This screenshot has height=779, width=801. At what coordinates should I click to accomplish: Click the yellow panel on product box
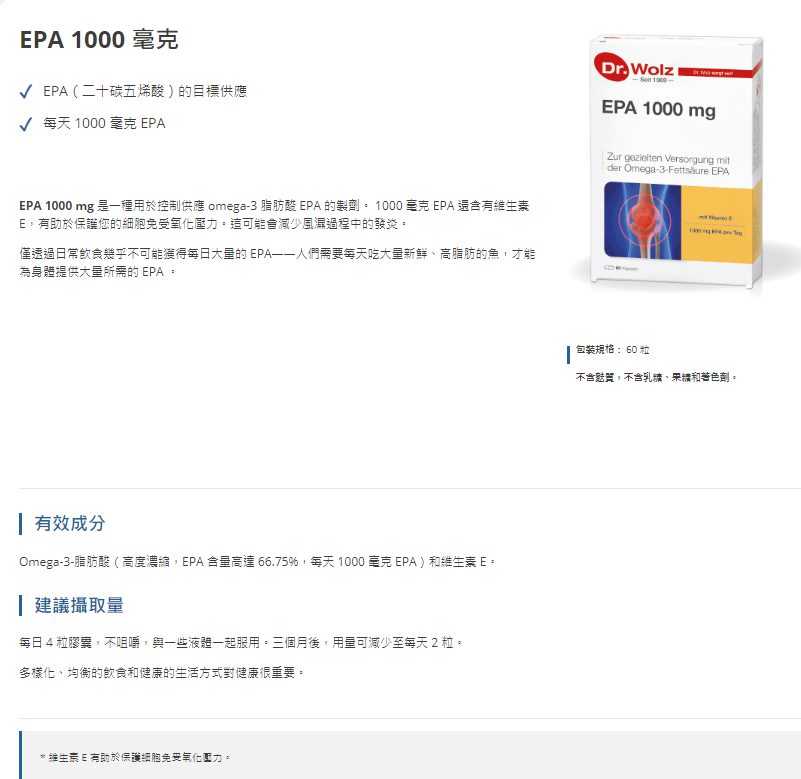[718, 225]
